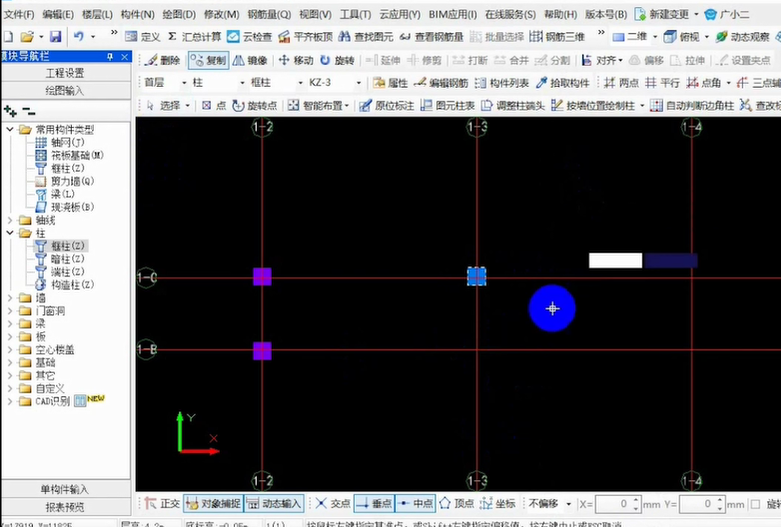Toggle 动态输入 dynamic input

pos(274,504)
